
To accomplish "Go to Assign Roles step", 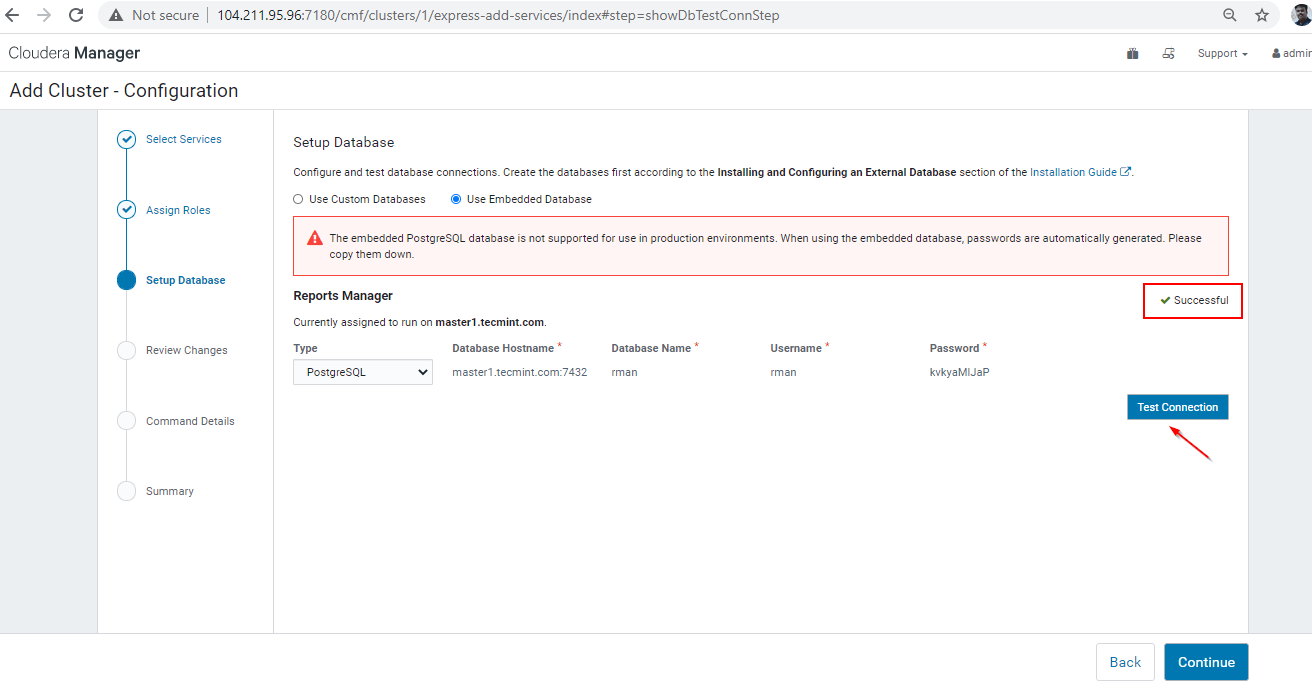I will point(178,210).
